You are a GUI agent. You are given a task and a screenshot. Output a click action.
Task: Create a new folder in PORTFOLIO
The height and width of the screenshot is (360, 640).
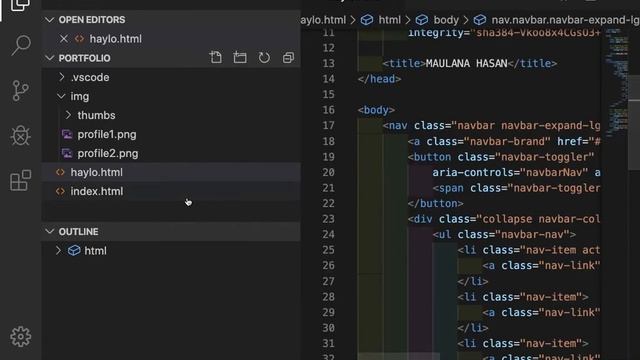pos(240,58)
